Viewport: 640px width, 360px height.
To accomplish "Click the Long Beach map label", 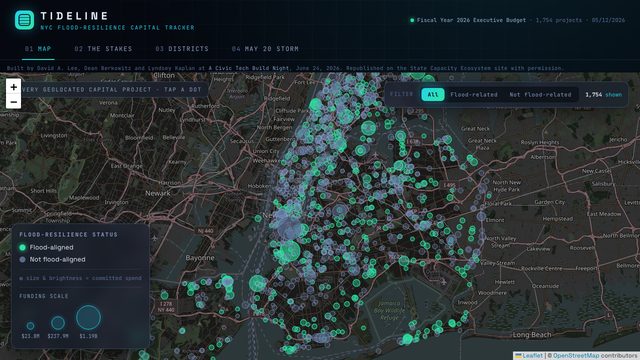I will [532, 335].
